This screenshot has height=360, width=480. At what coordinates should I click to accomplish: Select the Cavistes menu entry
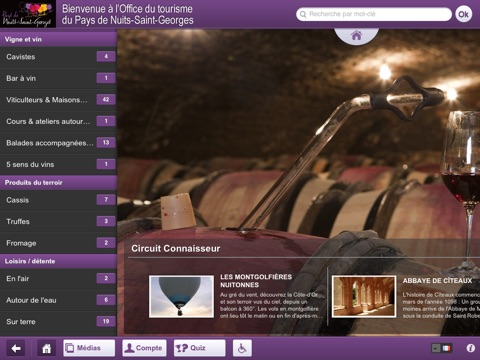(58, 57)
